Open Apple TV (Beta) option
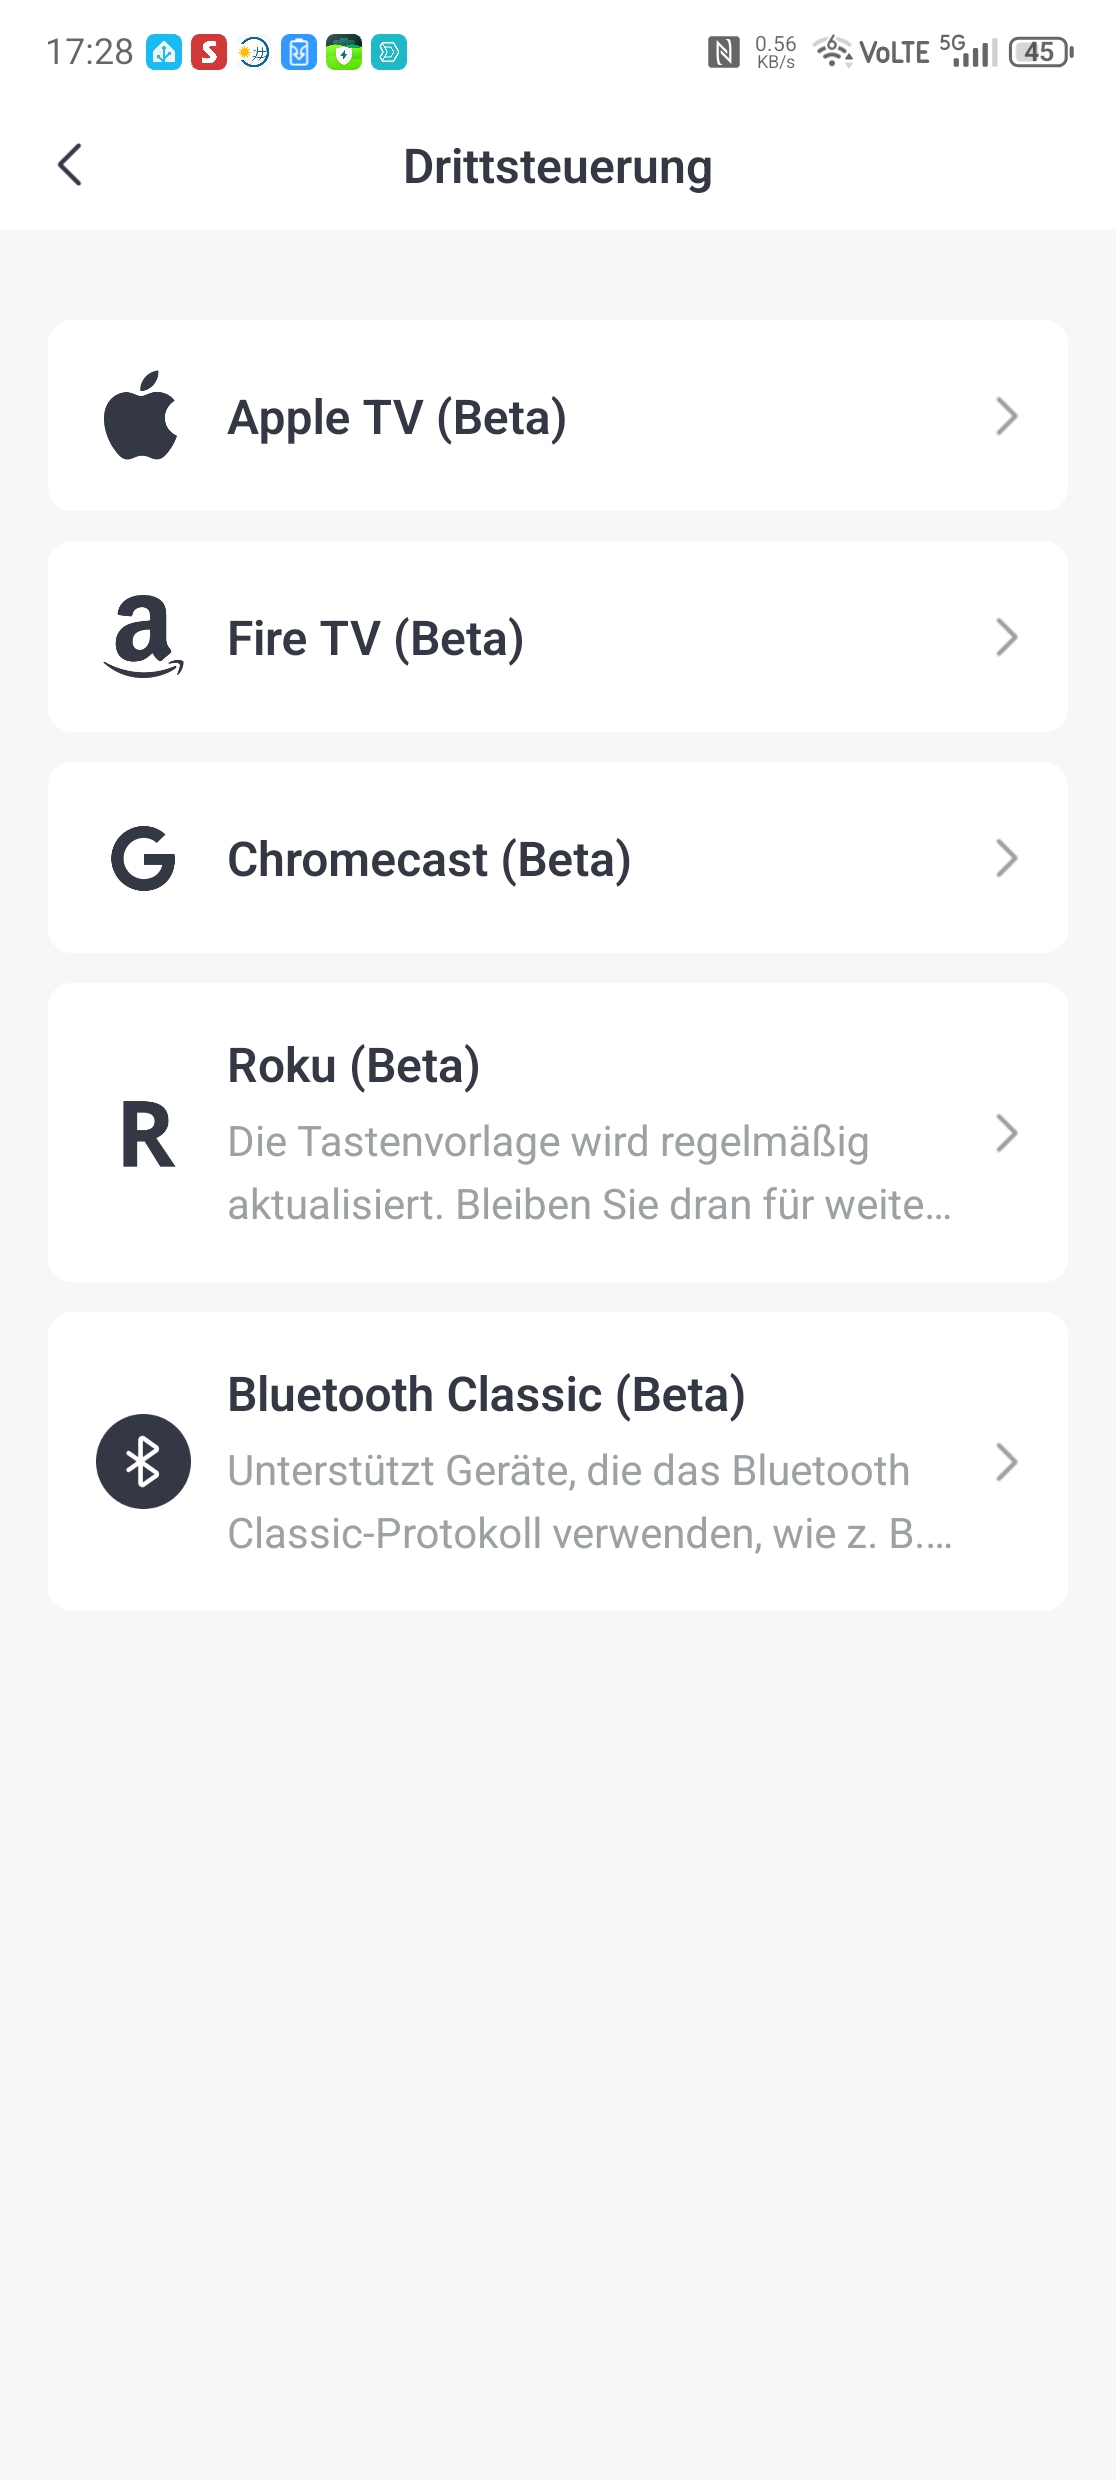1116x2480 pixels. pos(397,418)
